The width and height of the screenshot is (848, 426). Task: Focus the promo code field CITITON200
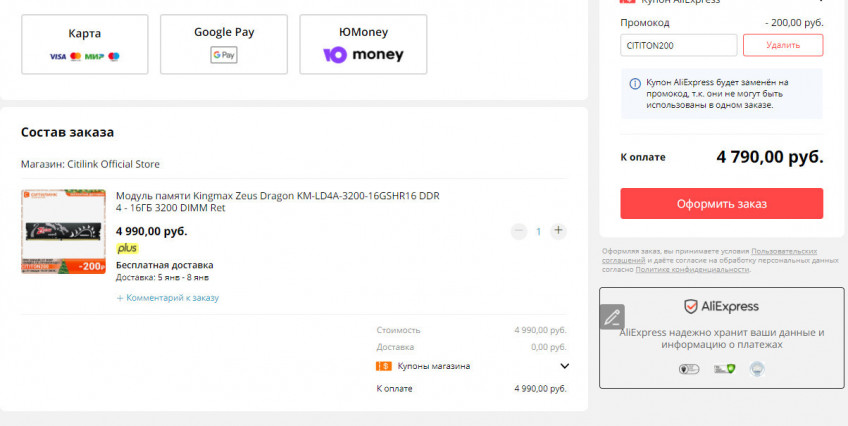pyautogui.click(x=678, y=45)
